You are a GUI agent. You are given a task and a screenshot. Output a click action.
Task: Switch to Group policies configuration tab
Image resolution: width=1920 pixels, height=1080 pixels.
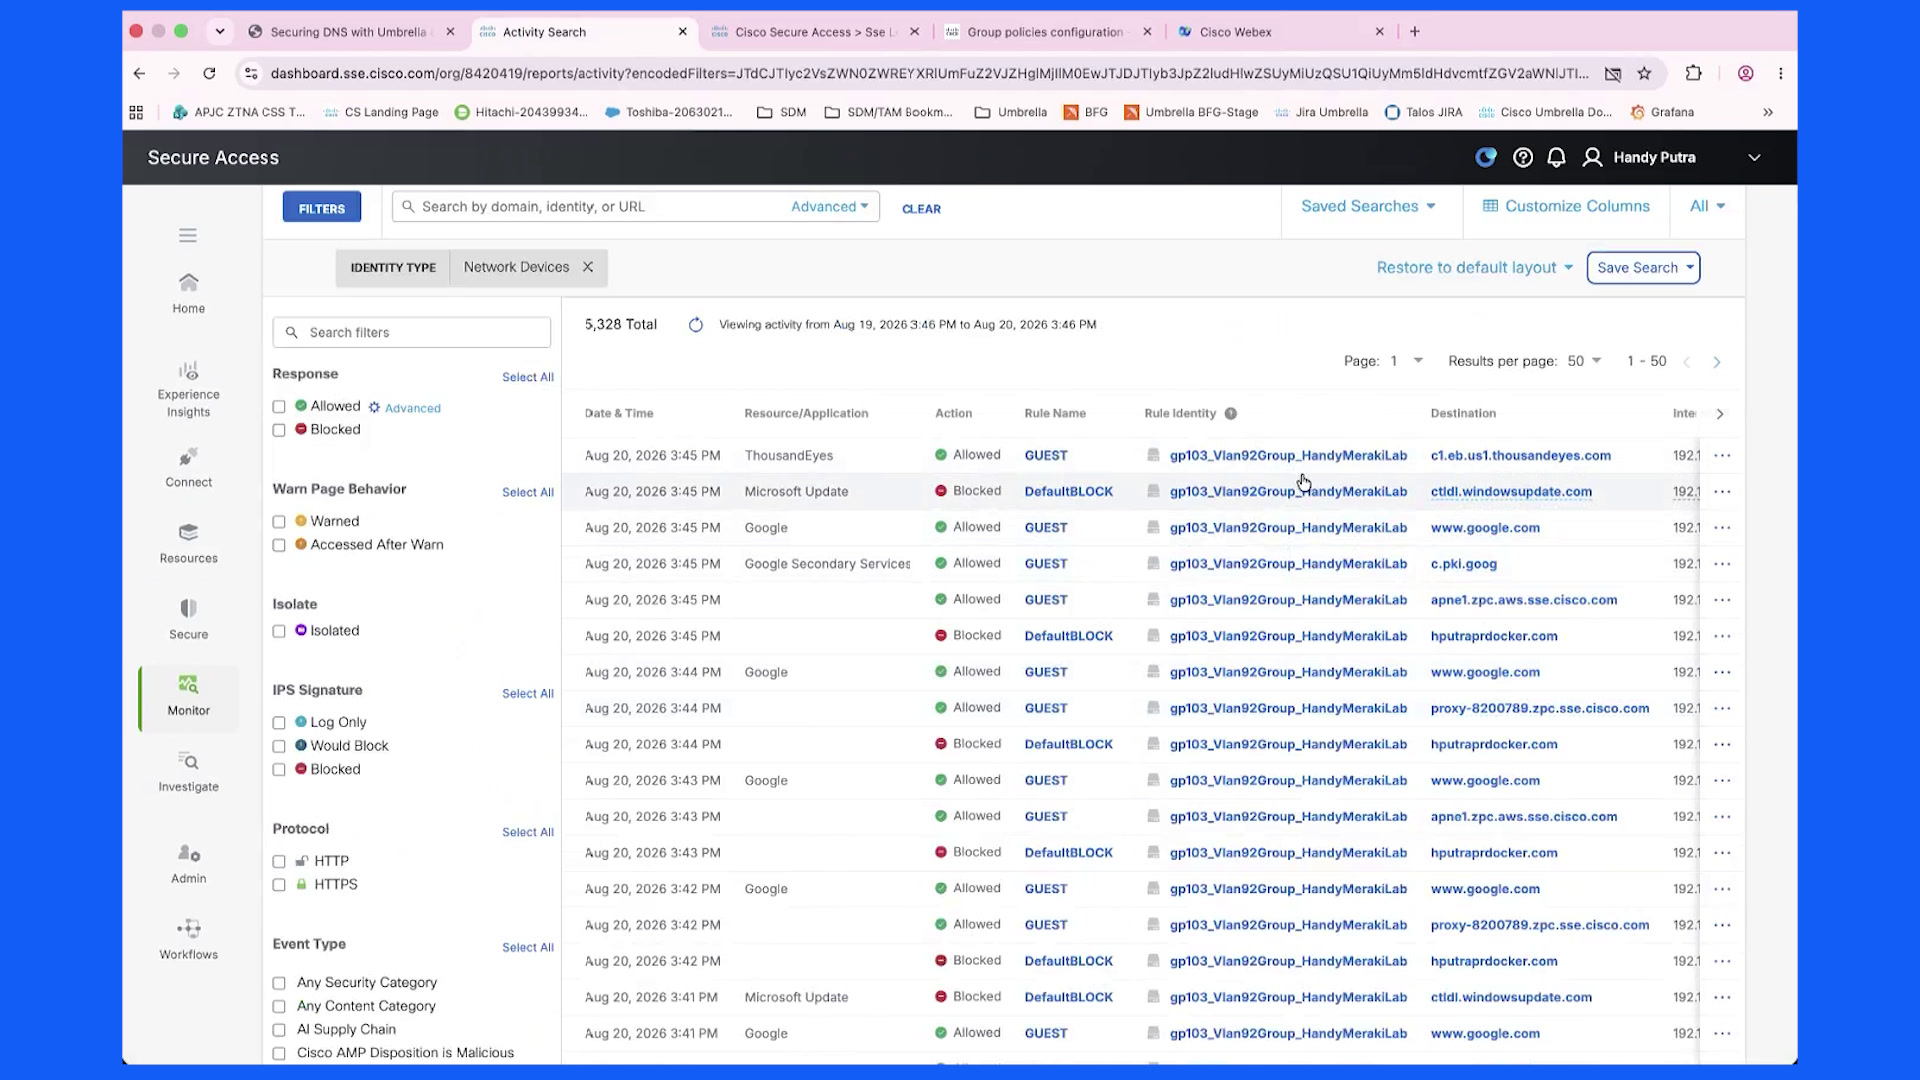tap(1045, 32)
